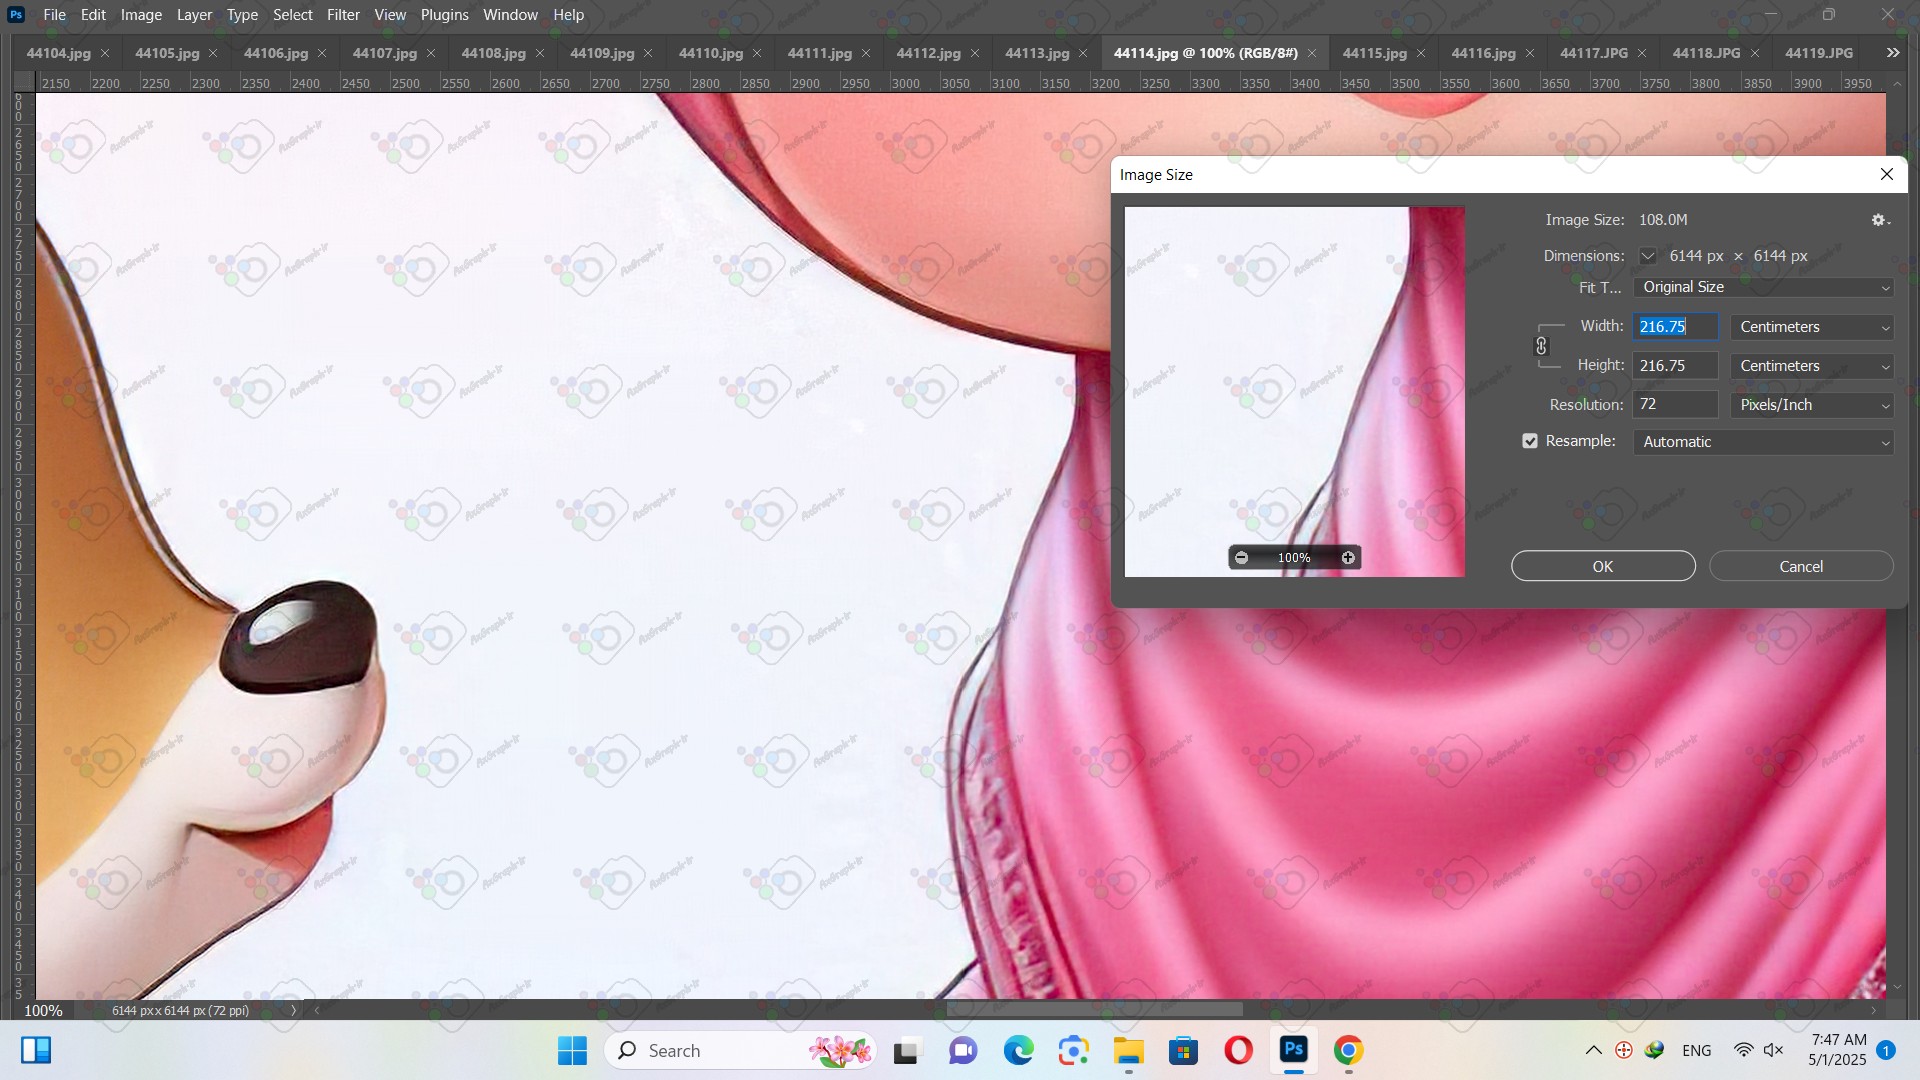Open the Resample method Automatic dropdown
The image size is (1920, 1080).
click(1764, 442)
